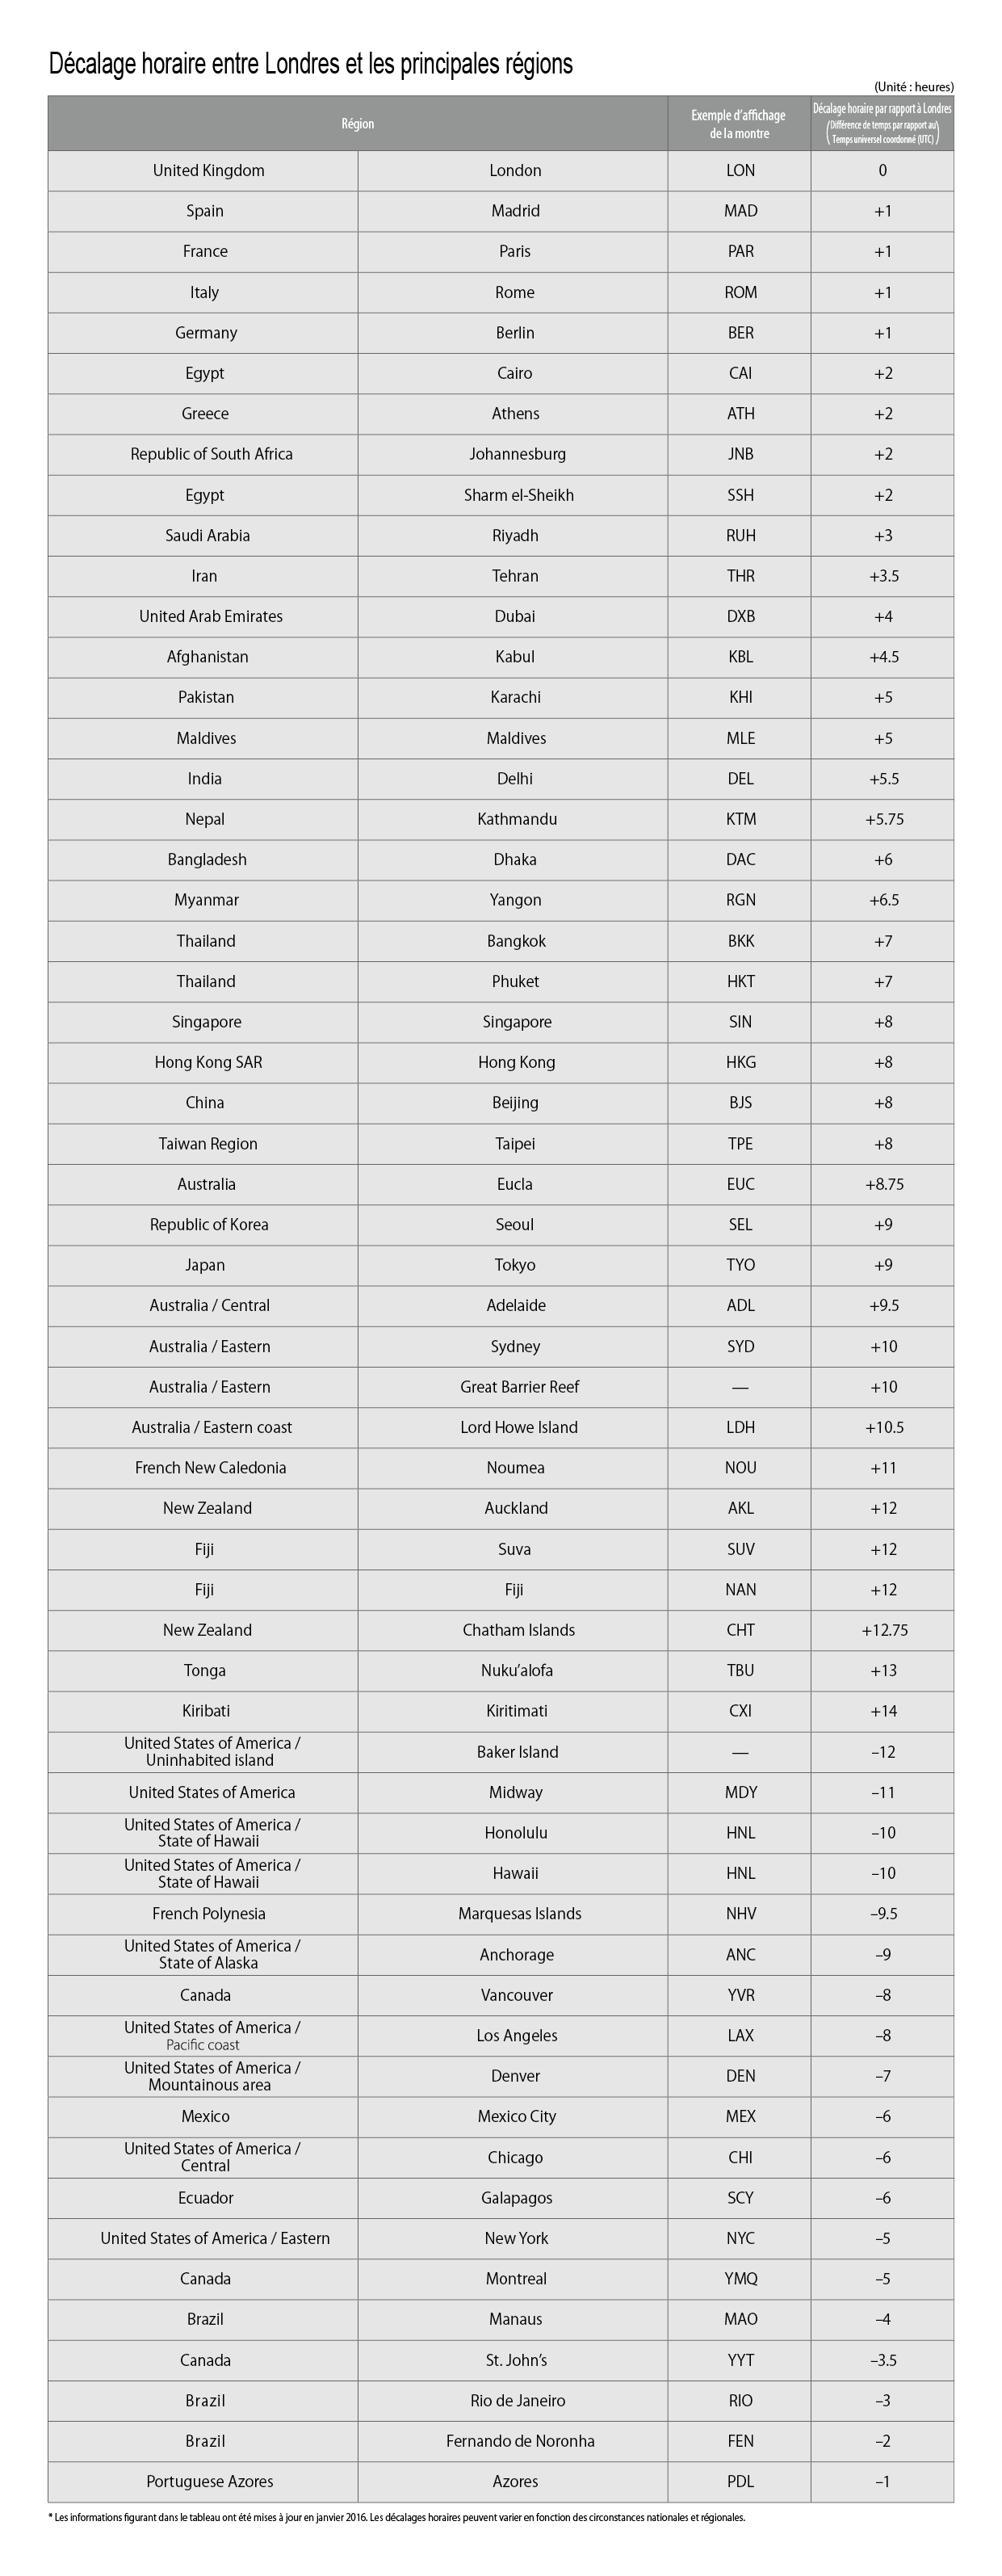The height and width of the screenshot is (2576, 1002).
Task: Click the Exemple d'affichage de la montre header
Action: pyautogui.click(x=739, y=124)
